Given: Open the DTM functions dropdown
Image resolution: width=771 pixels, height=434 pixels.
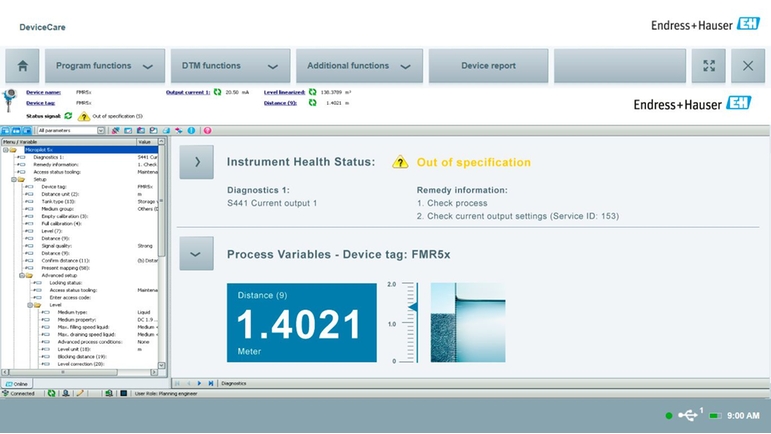Looking at the screenshot, I should (230, 65).
